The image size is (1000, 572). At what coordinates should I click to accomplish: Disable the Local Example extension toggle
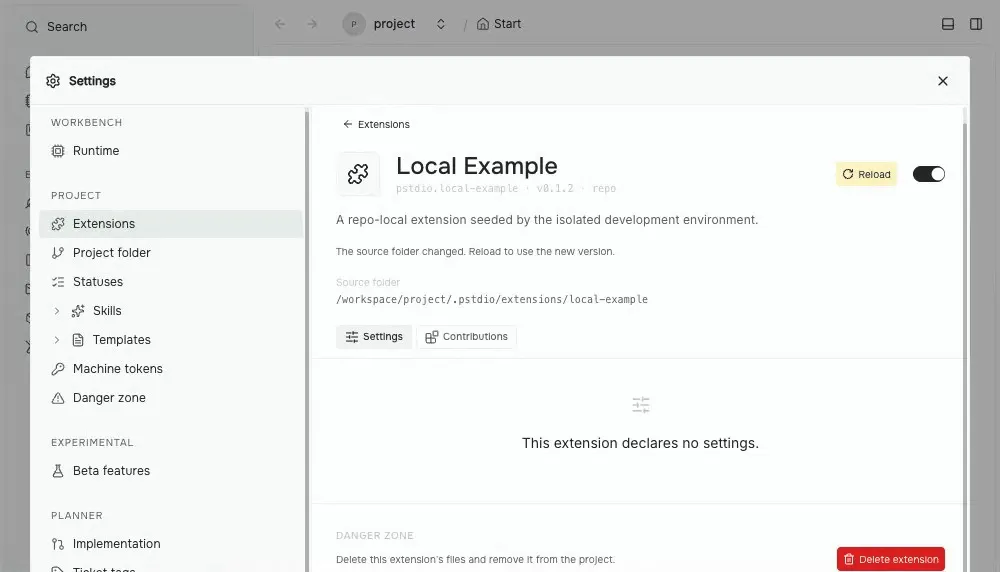[x=929, y=174]
